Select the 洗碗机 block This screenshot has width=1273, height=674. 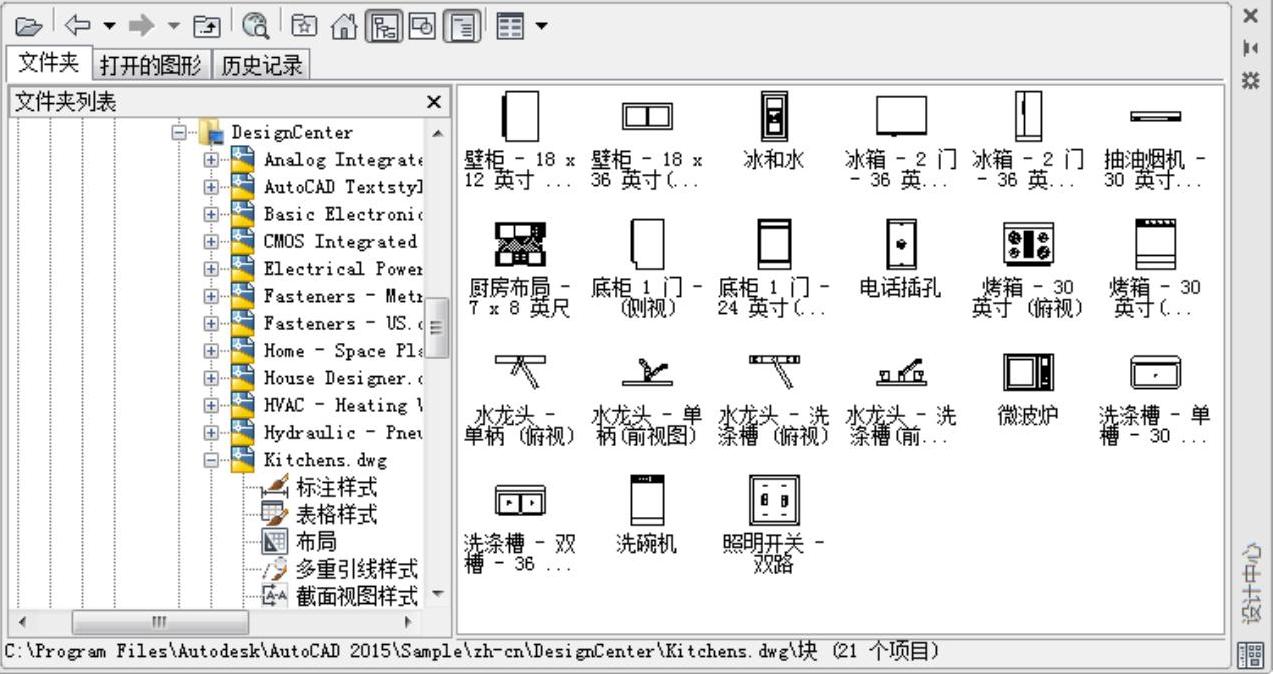point(647,514)
